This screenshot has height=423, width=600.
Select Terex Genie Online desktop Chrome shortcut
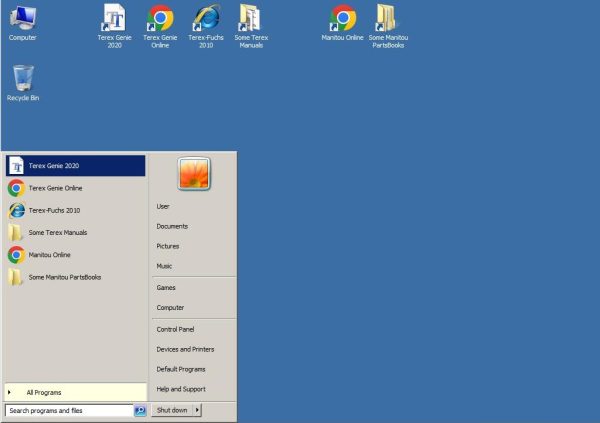point(160,26)
